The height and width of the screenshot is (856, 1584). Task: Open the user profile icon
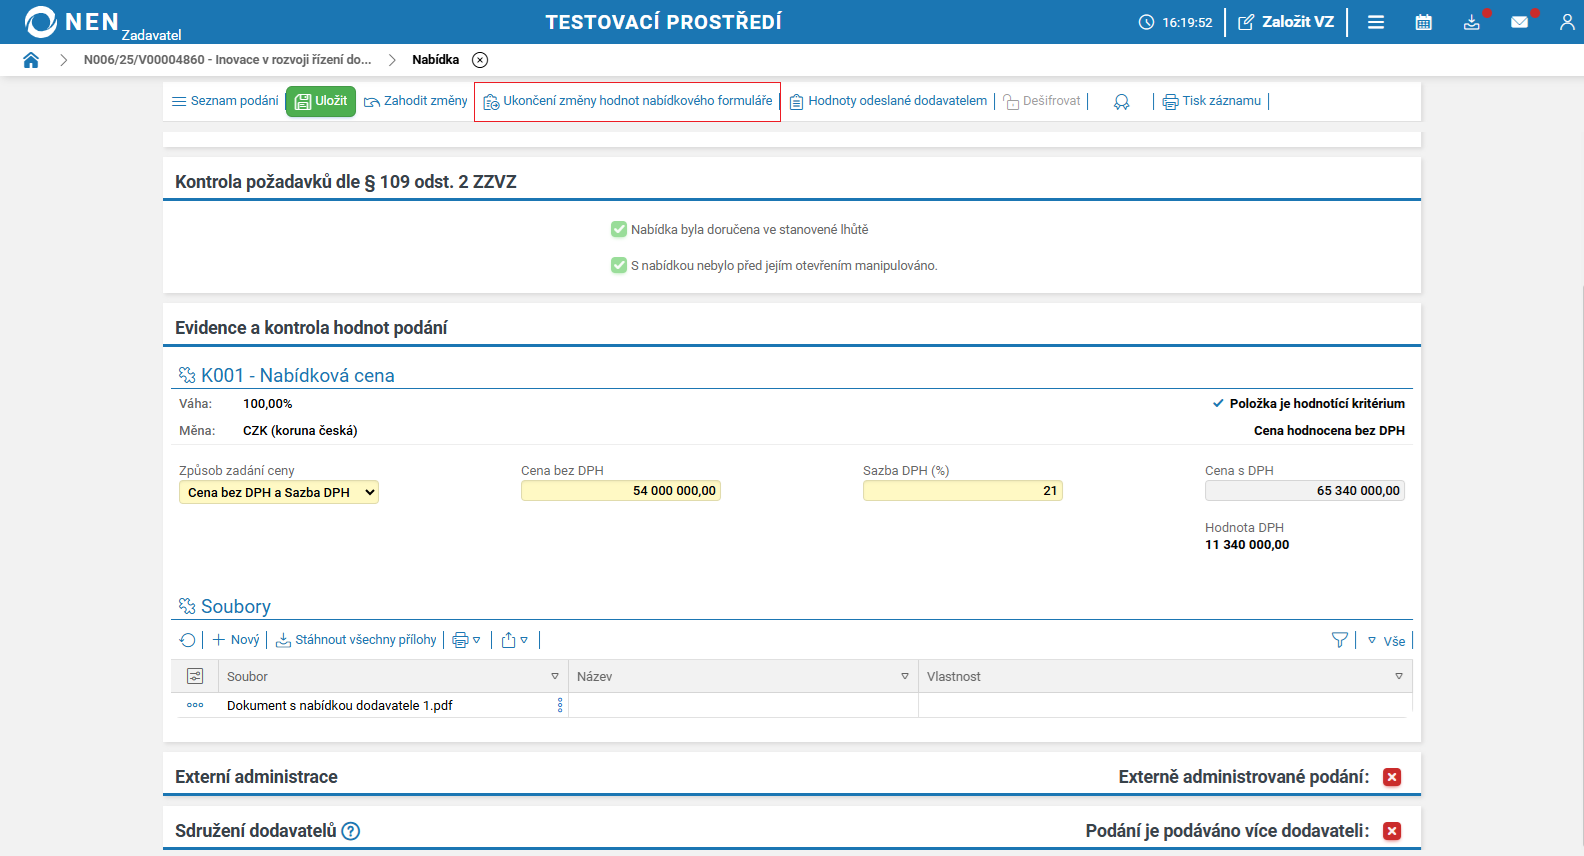[1566, 22]
